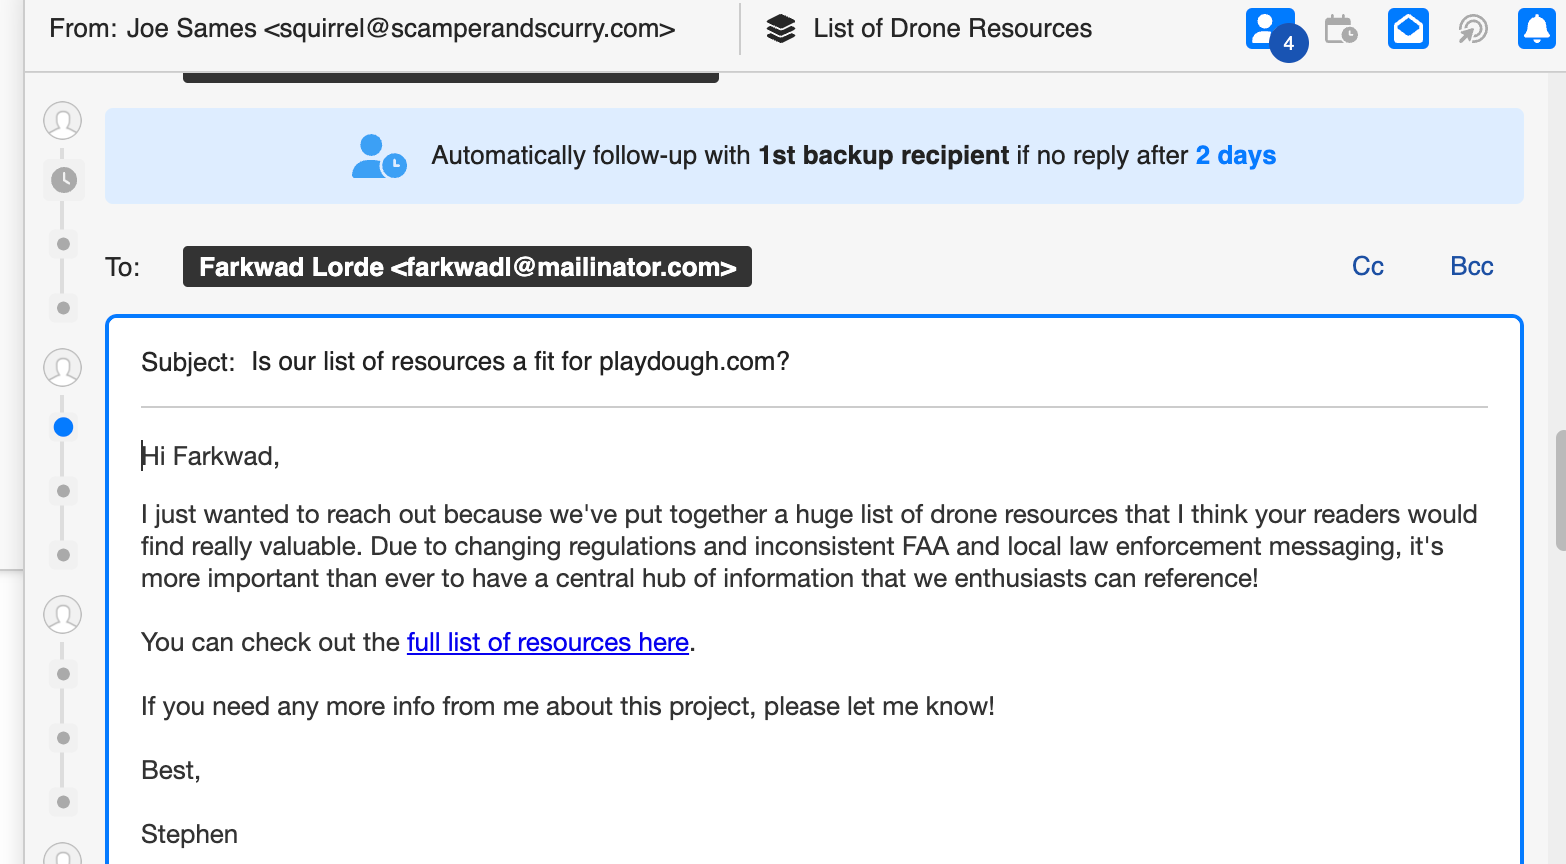Click the clock icon in the left timeline

[x=64, y=180]
